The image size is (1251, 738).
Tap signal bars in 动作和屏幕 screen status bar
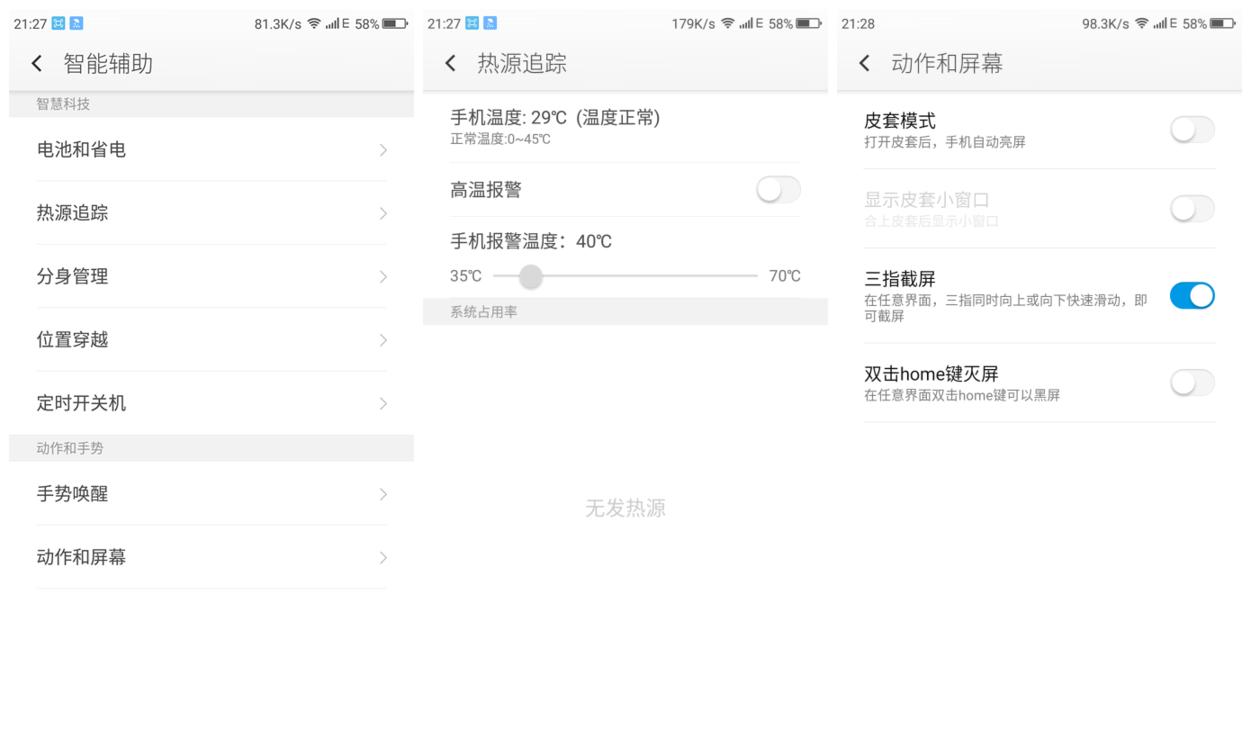tap(1159, 24)
